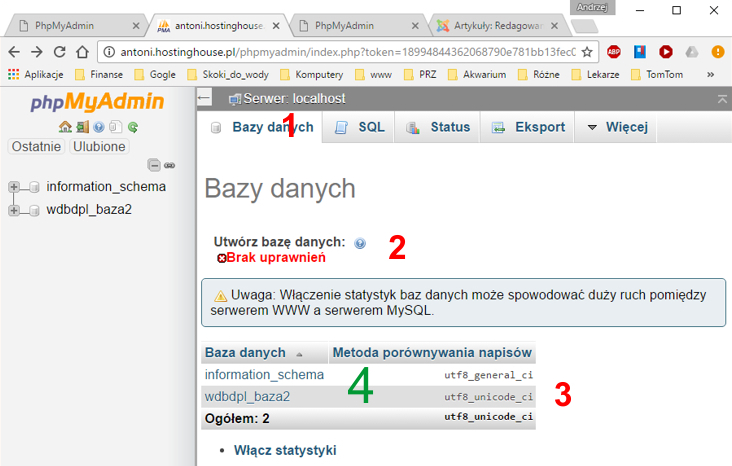View site information icon in address bar

pyautogui.click(x=109, y=52)
